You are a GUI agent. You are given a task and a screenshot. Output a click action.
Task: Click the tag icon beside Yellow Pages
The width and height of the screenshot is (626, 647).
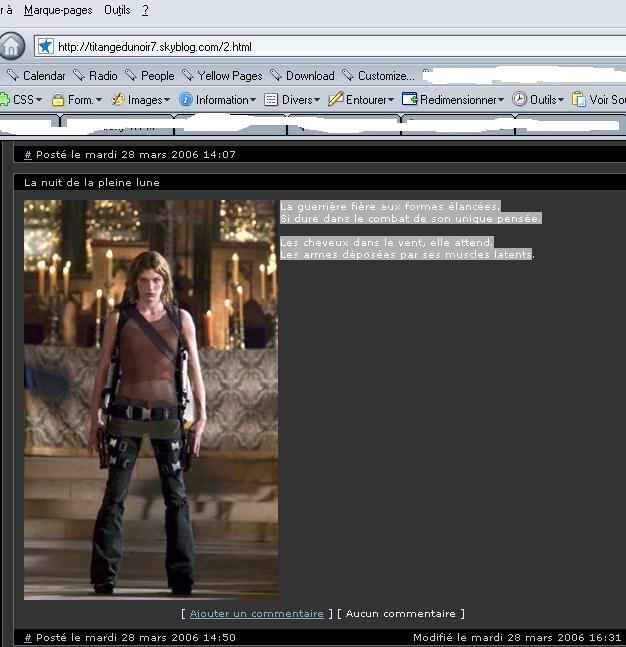188,75
